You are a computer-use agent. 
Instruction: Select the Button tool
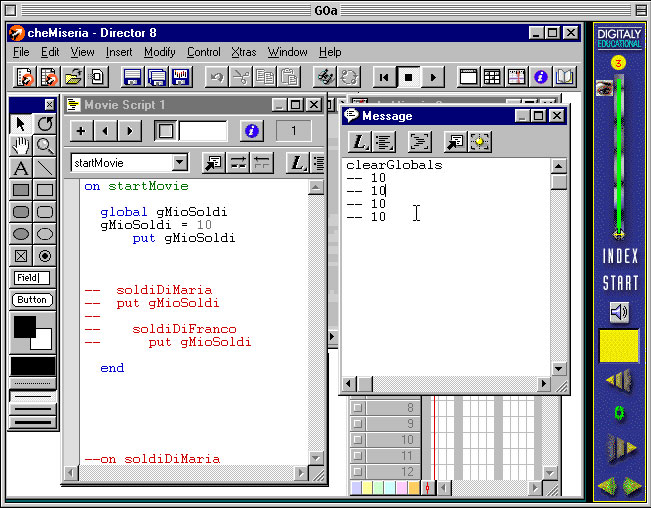click(x=32, y=300)
